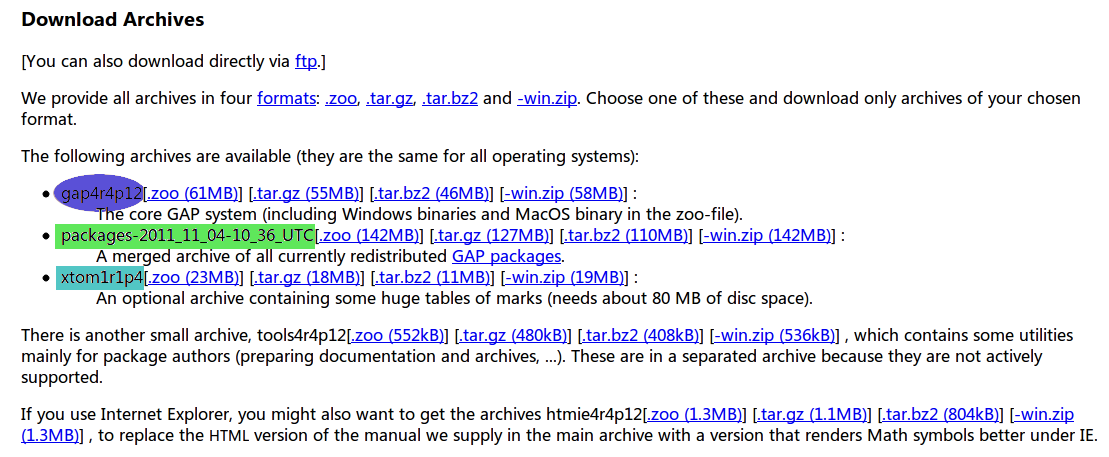Screen dimensions: 1109x457
Task: Open the -win.zip format description link
Action: click(x=548, y=98)
